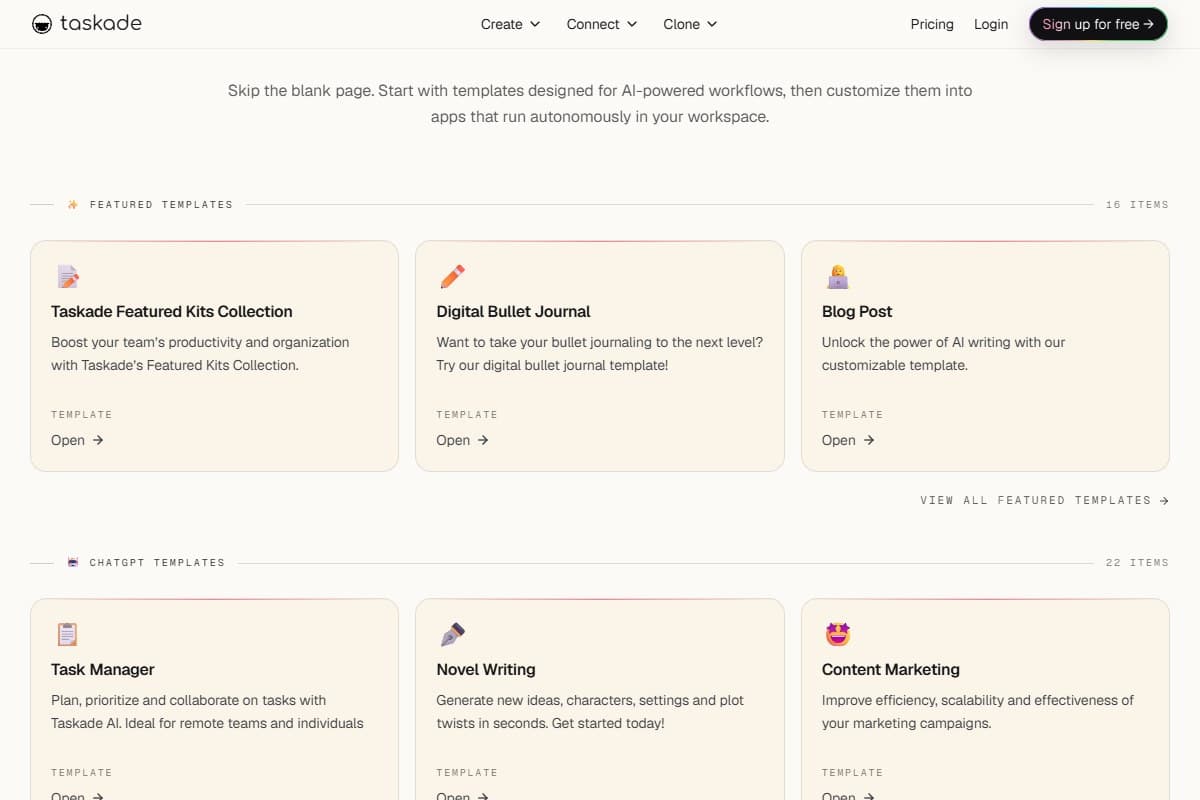Click the Blog Post laptop person icon
Screen dimensions: 1200x800
[x=838, y=276]
